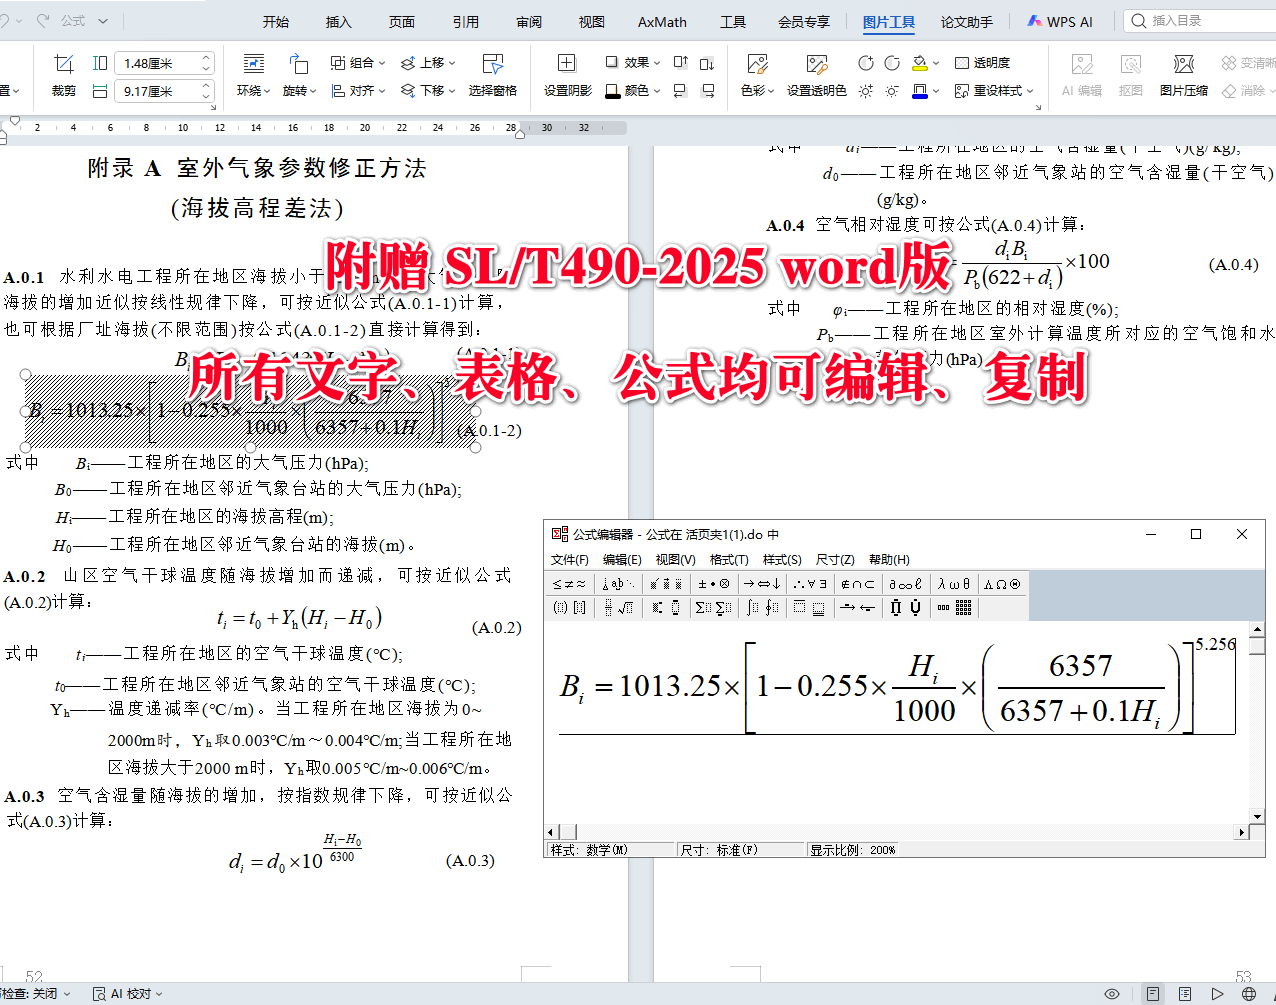Open the Selection Pane (选择窗格)

coord(492,75)
